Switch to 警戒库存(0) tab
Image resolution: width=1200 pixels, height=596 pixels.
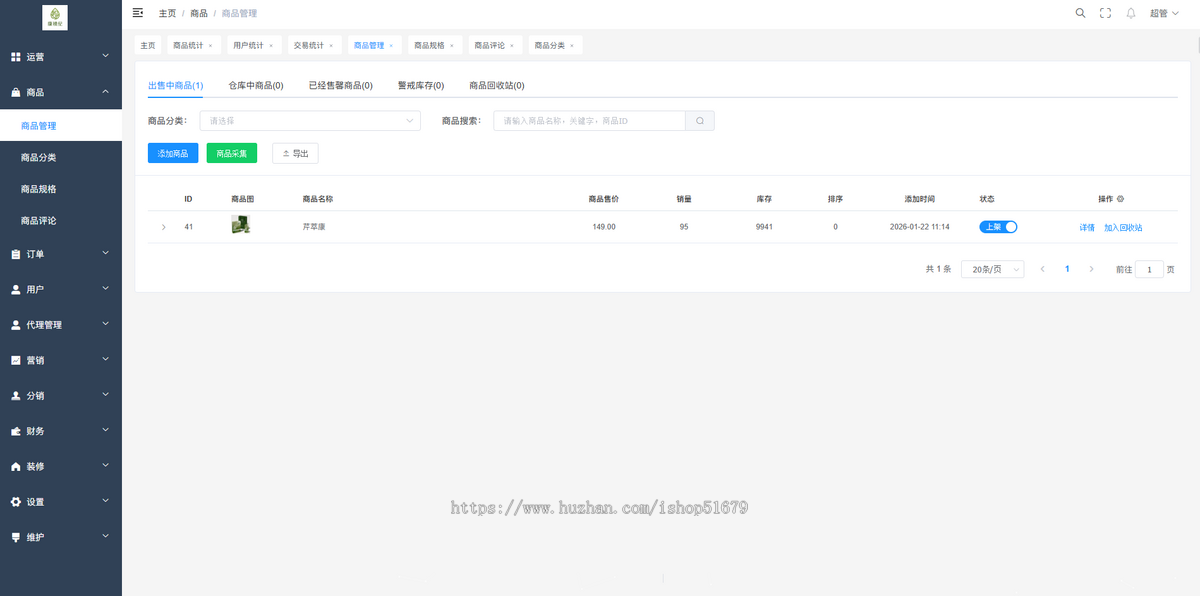tap(421, 86)
